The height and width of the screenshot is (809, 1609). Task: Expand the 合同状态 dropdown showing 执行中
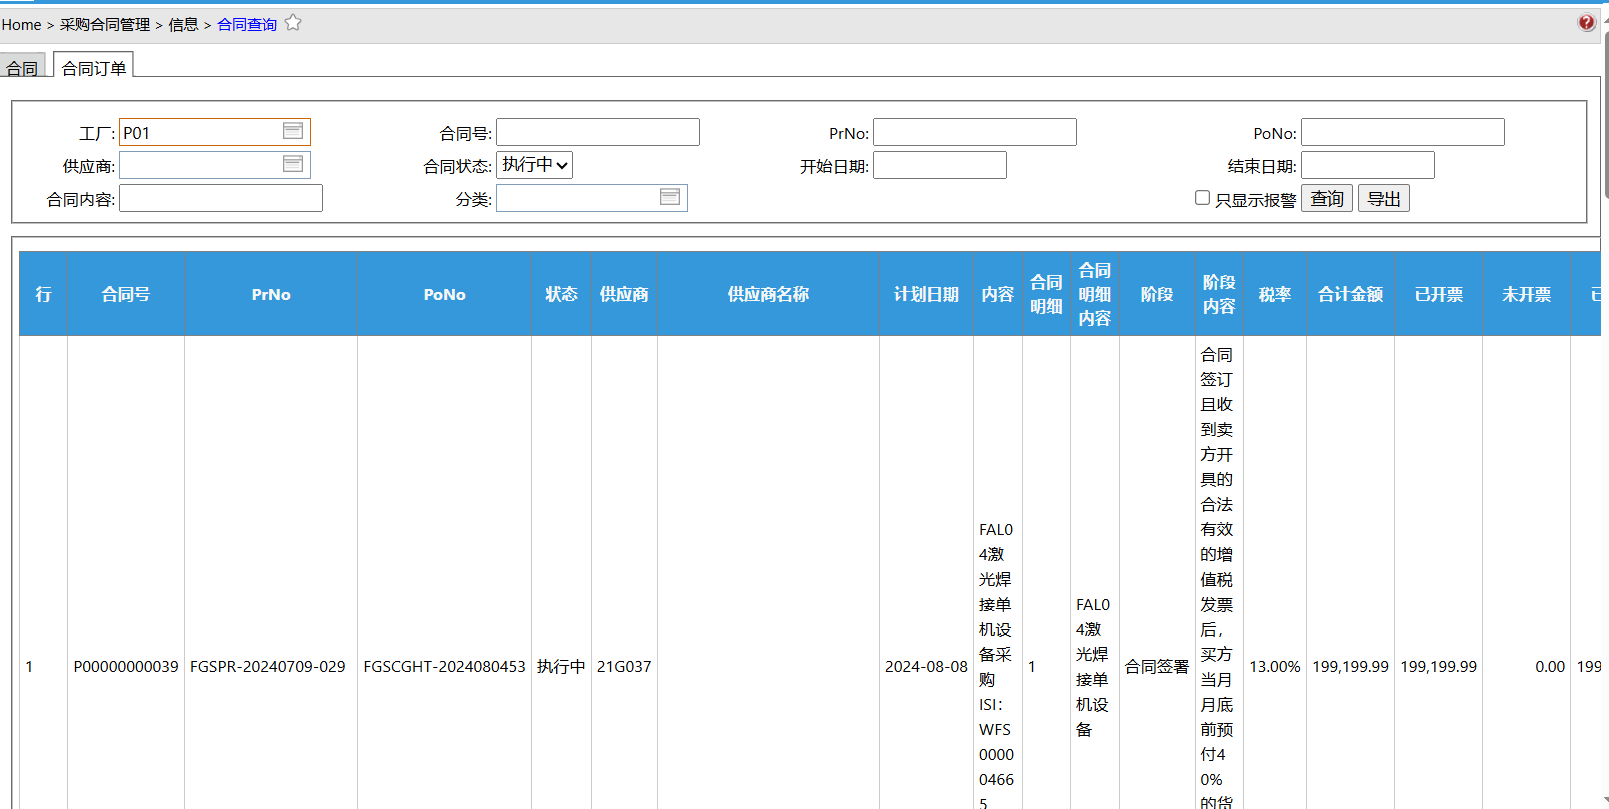pyautogui.click(x=535, y=165)
